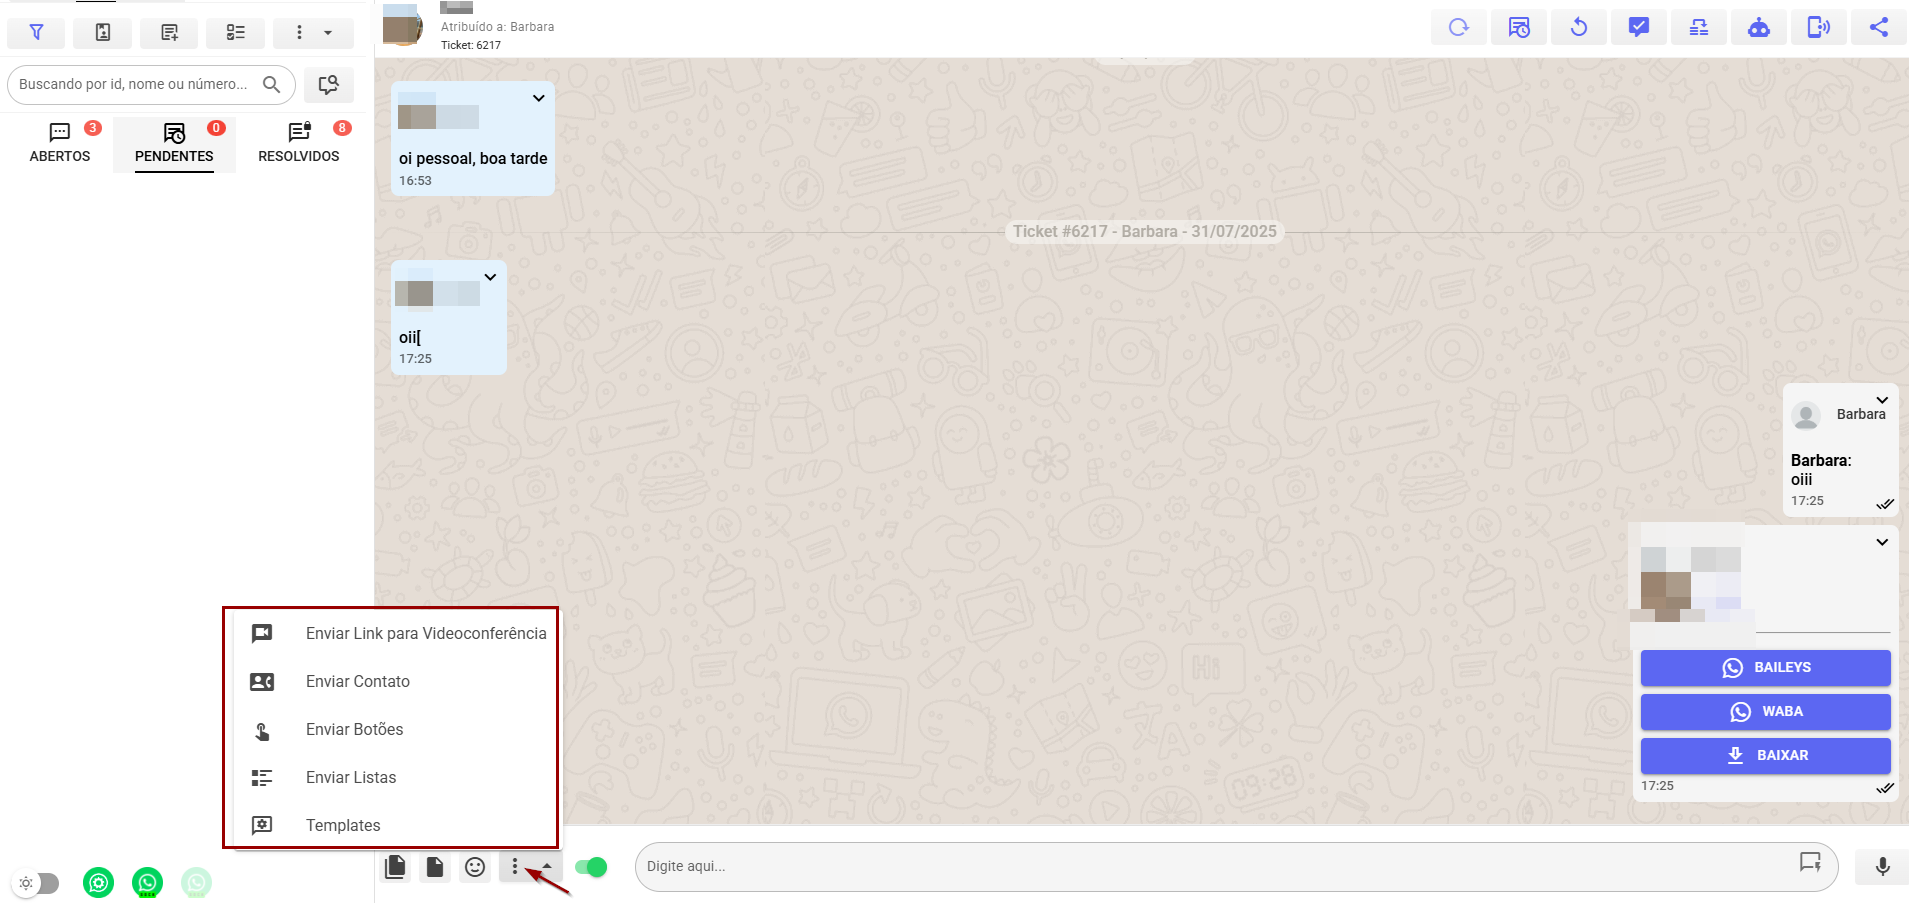Click the resolve ticket checkmark icon
Viewport: 1909px width, 903px height.
click(x=1638, y=28)
